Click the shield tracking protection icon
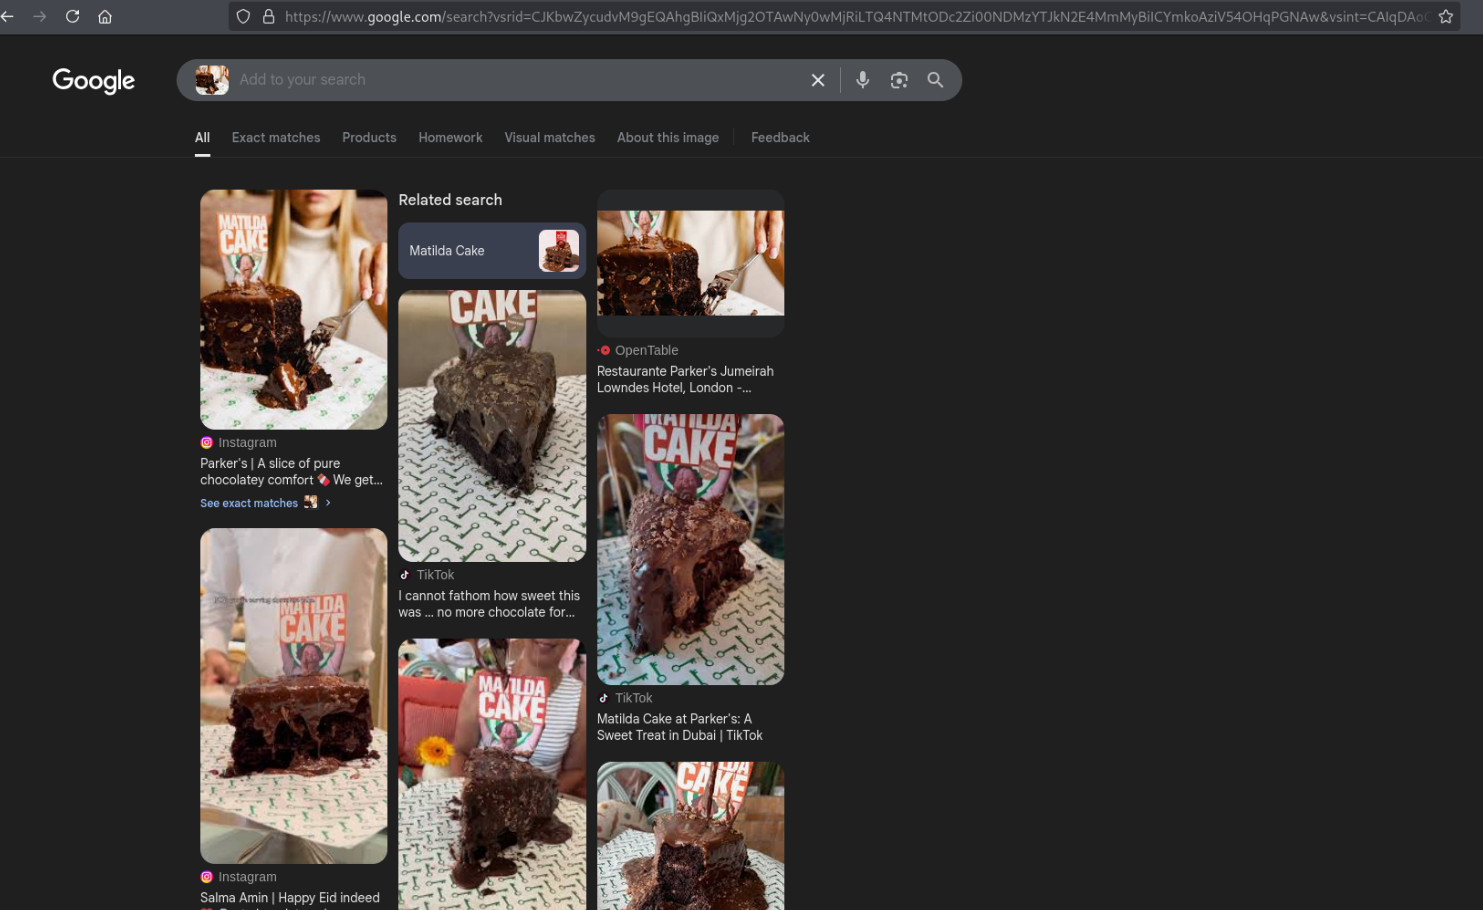1483x910 pixels. pos(243,16)
